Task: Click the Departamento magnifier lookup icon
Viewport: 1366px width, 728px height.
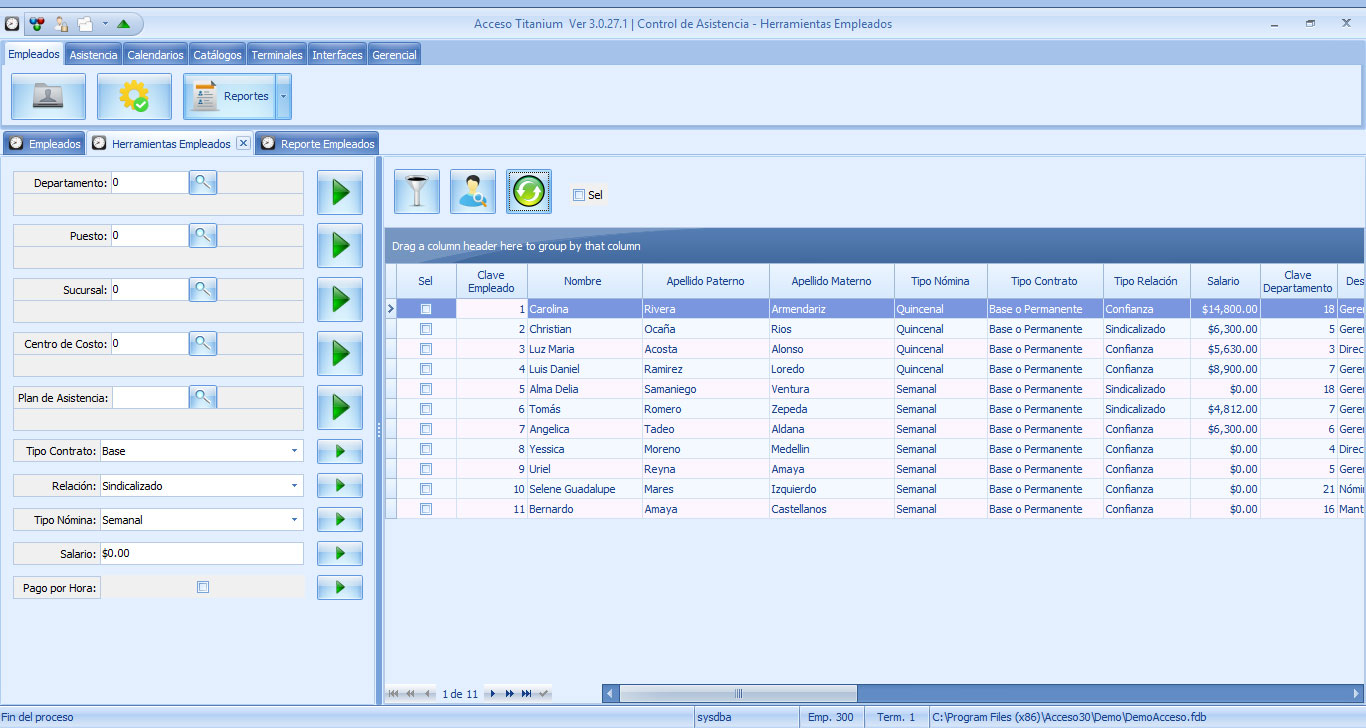Action: tap(203, 182)
